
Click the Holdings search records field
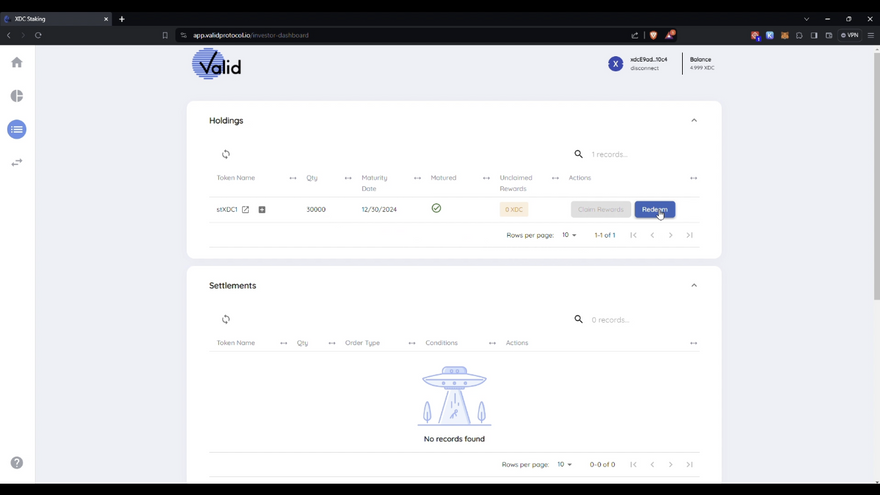click(x=630, y=155)
